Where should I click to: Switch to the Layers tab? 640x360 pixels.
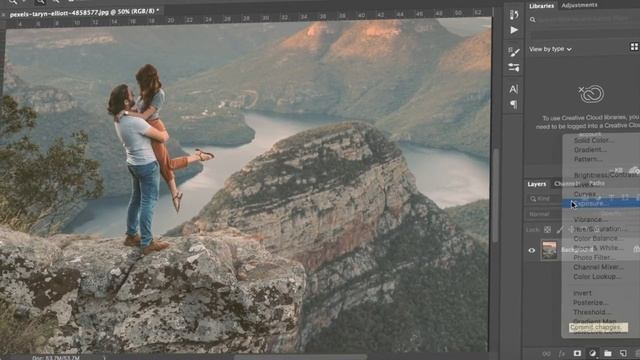tap(536, 184)
